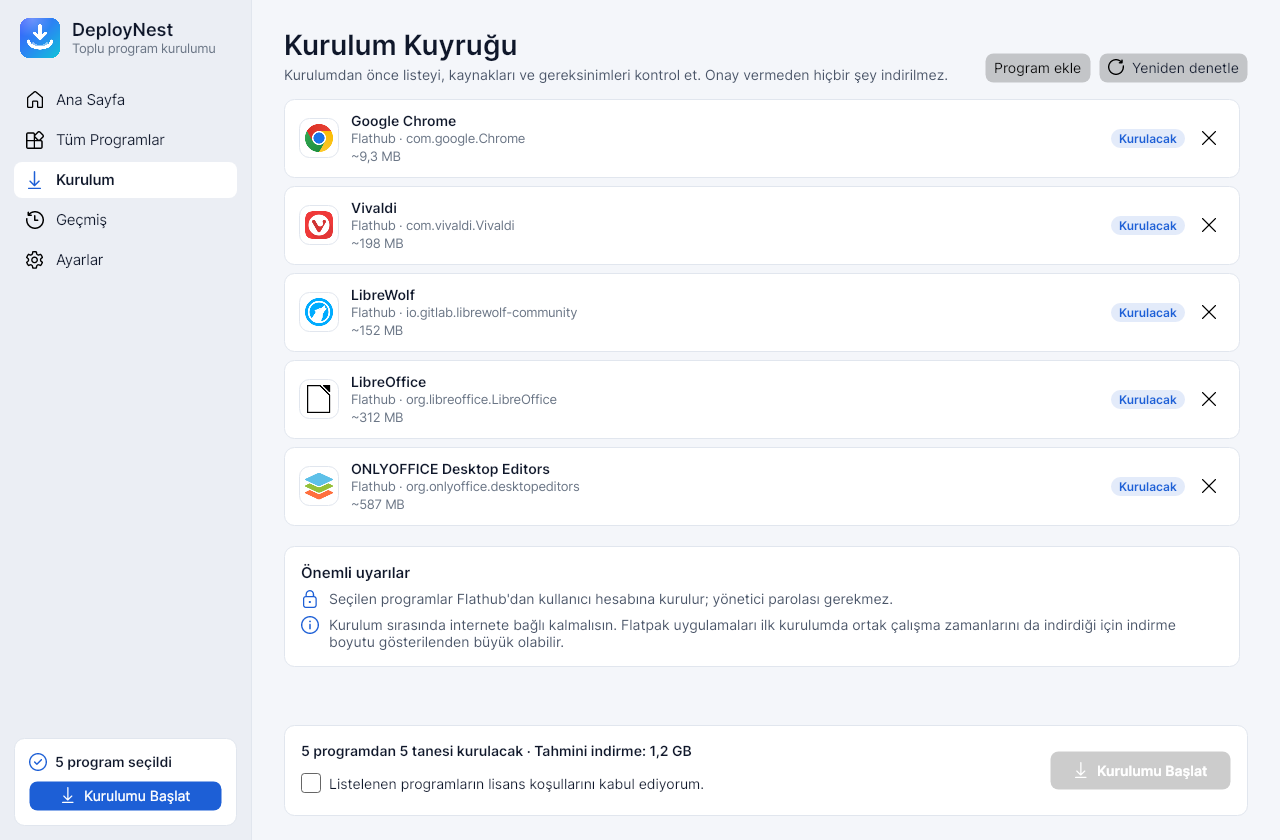Remove ONLYOFFICE Desktop Editors from queue
Image resolution: width=1280 pixels, height=840 pixels.
coord(1209,486)
